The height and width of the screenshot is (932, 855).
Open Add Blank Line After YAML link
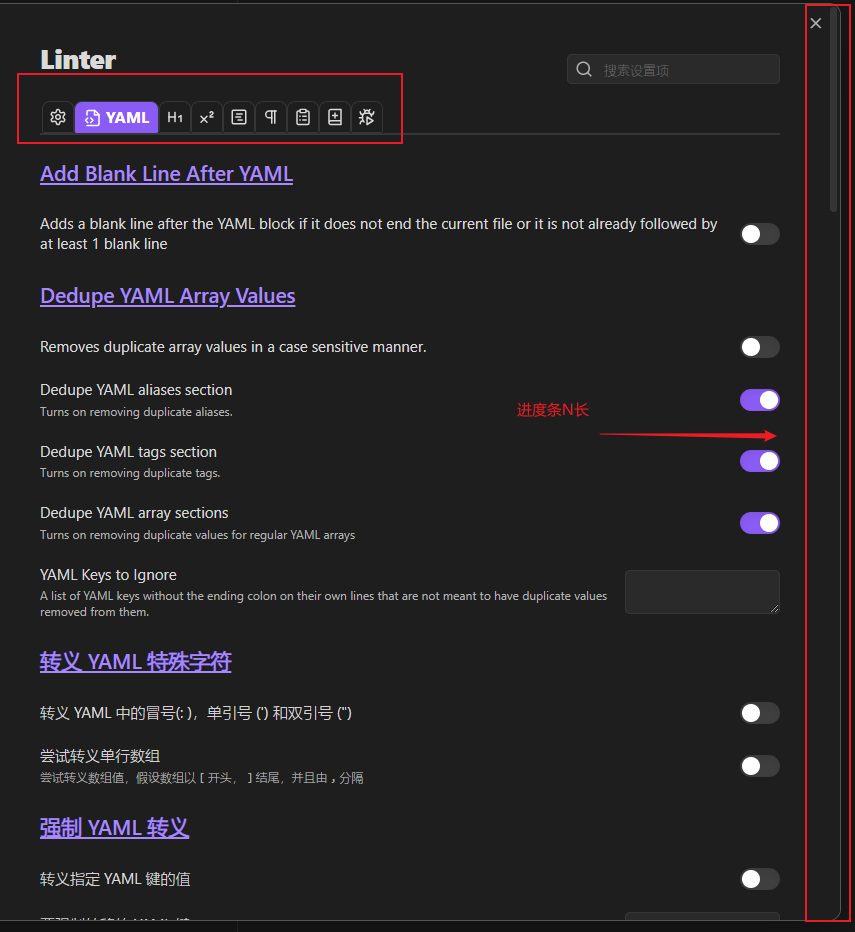(x=166, y=174)
